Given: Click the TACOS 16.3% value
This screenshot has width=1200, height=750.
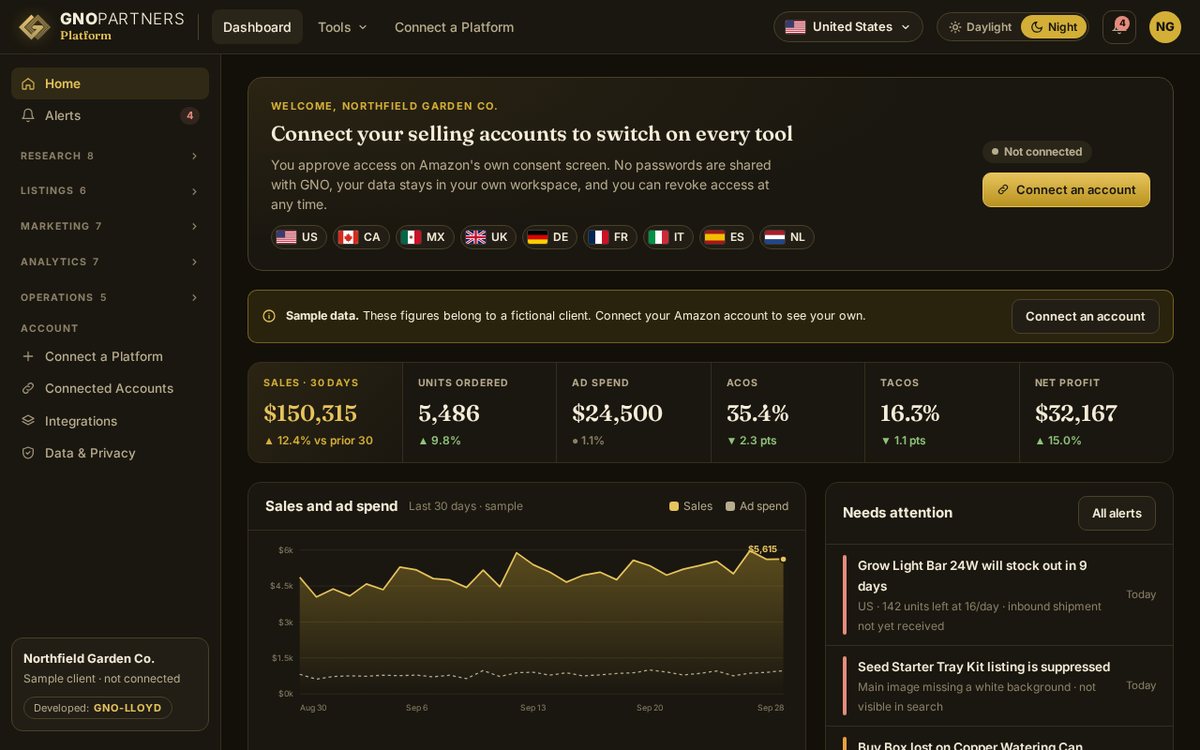Looking at the screenshot, I should [910, 413].
